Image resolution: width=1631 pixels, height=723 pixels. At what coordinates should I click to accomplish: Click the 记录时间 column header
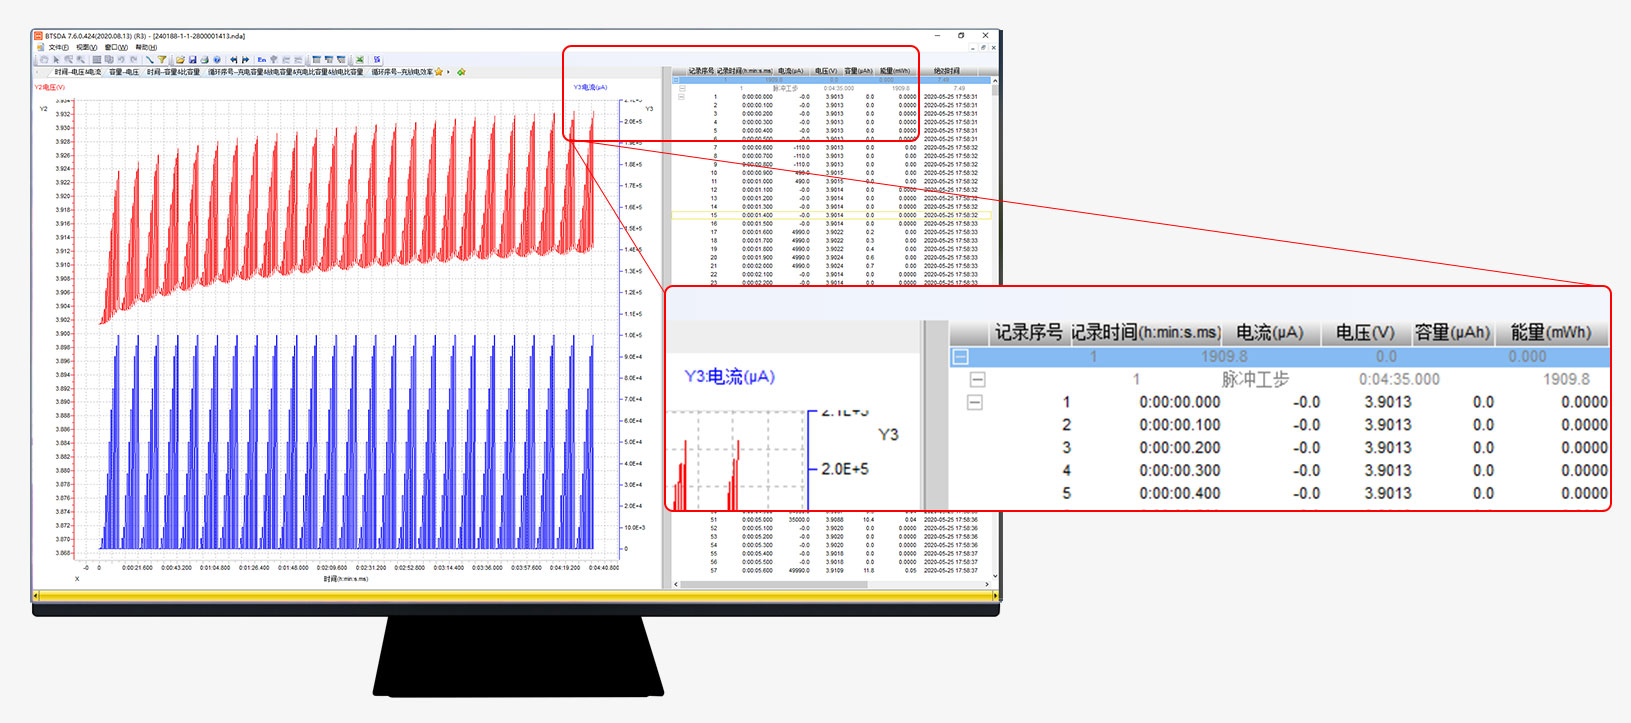point(744,71)
